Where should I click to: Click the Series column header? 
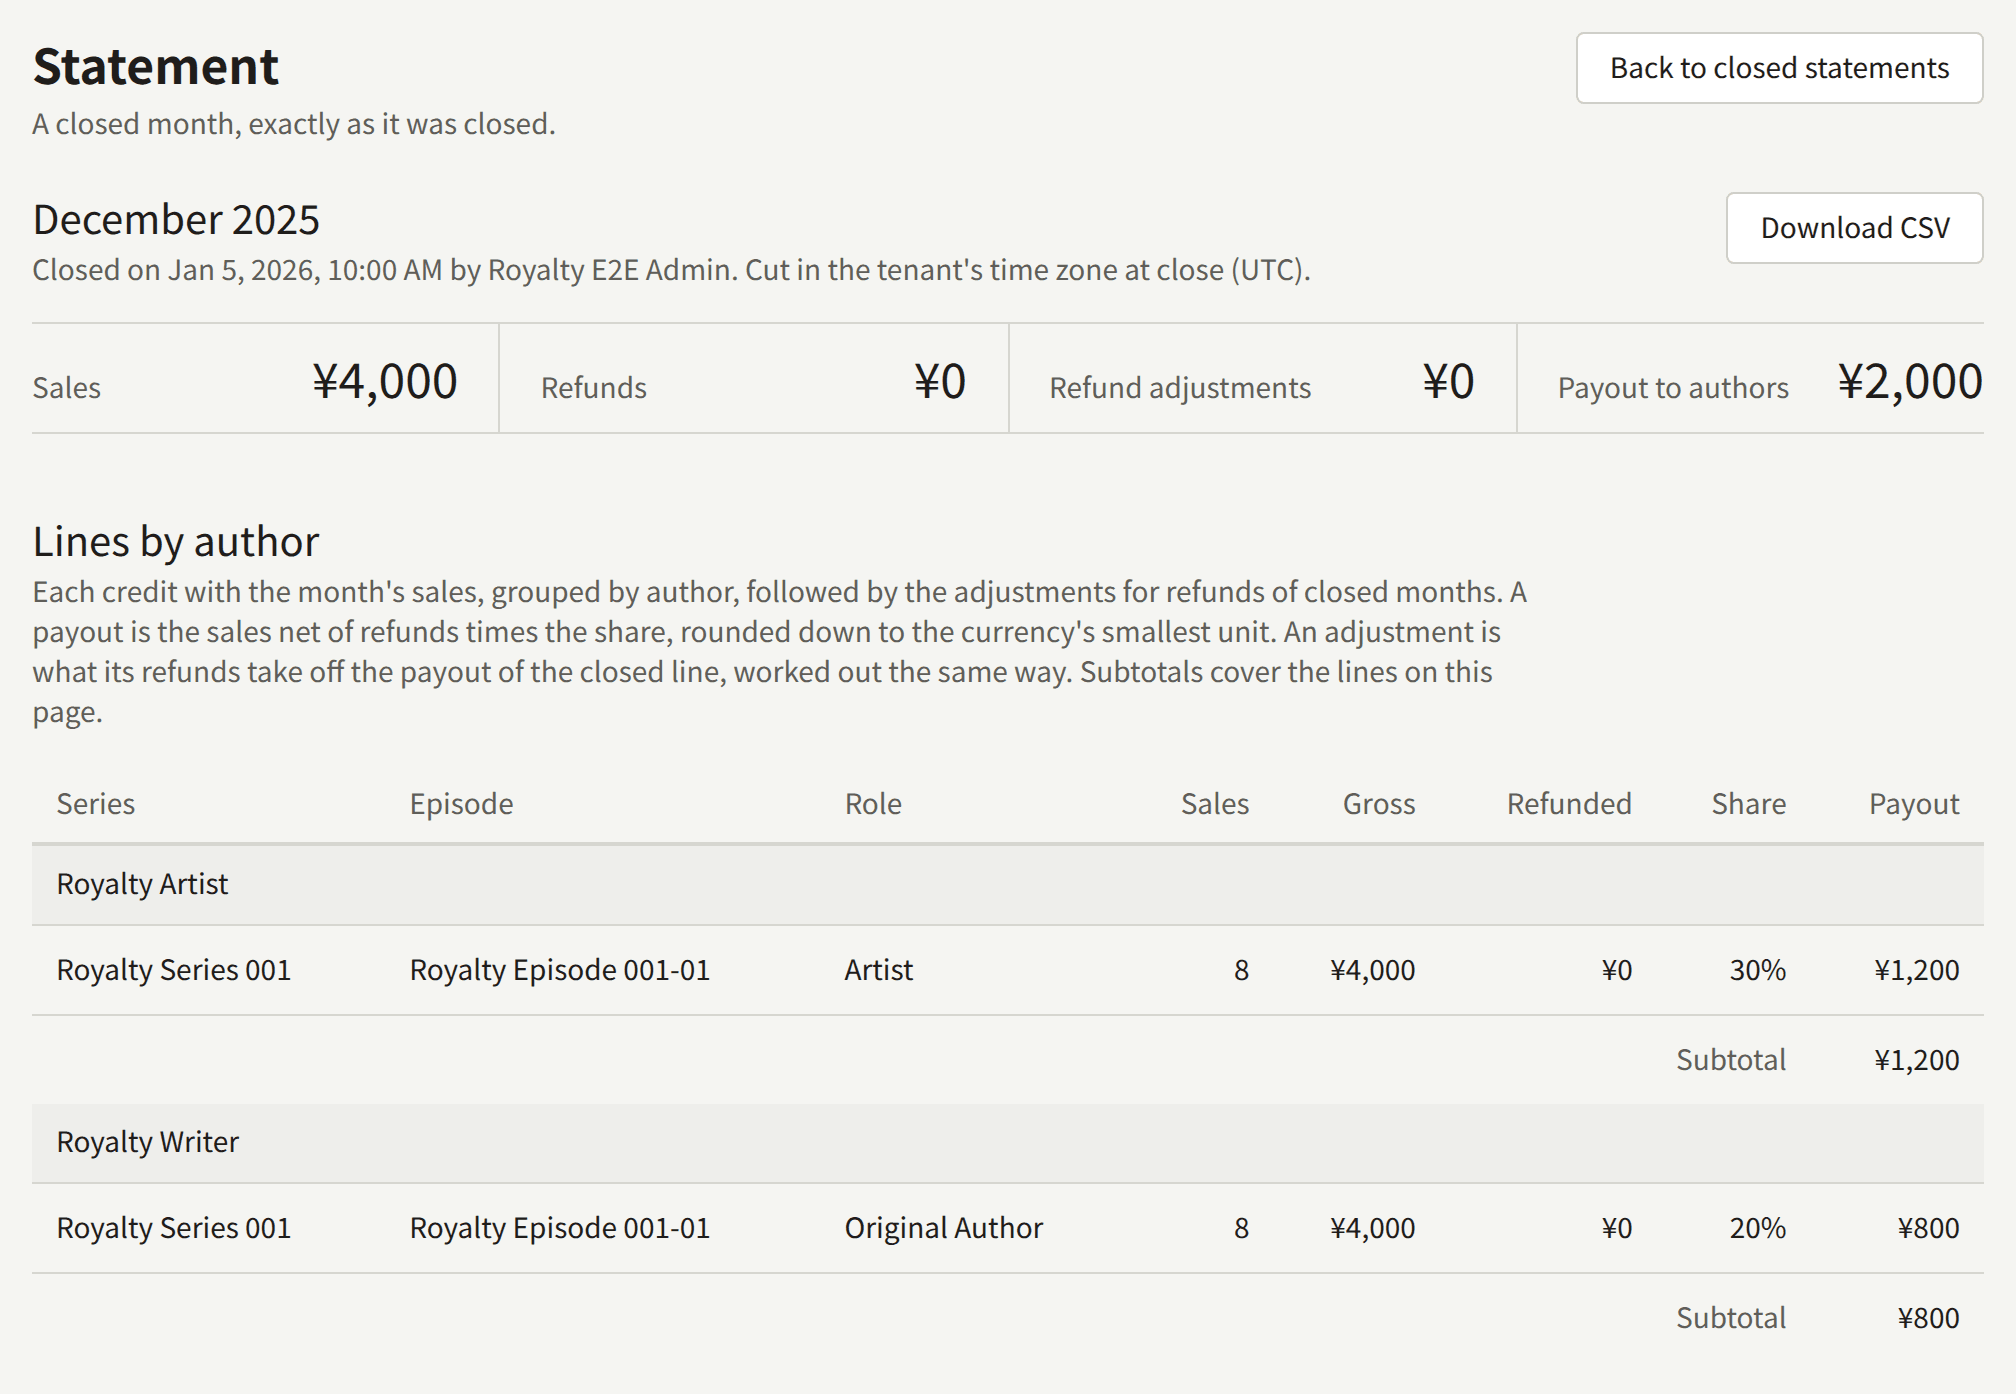click(96, 804)
